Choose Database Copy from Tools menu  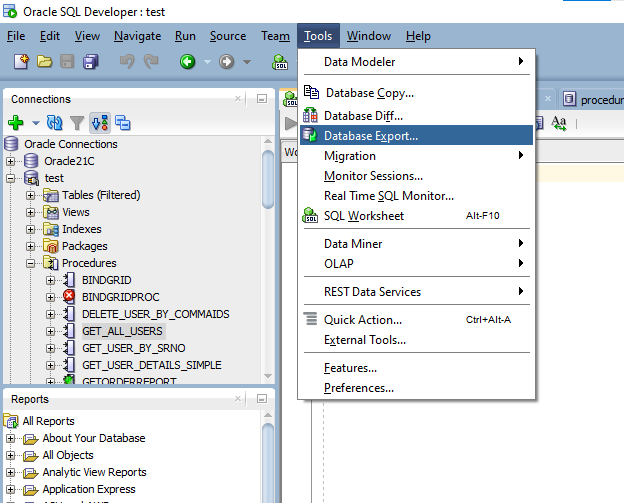click(x=416, y=93)
